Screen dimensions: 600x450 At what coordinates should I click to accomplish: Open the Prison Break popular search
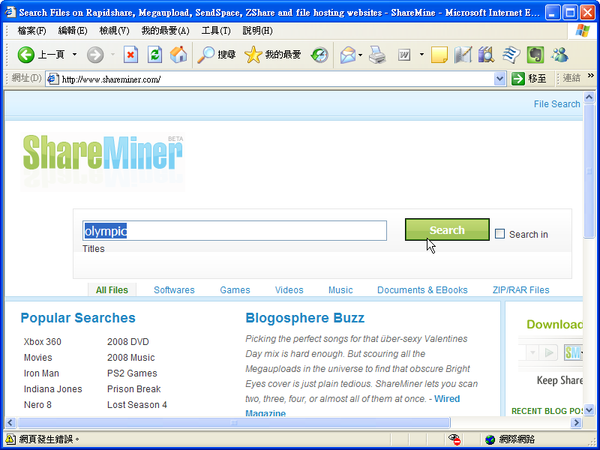click(x=134, y=388)
